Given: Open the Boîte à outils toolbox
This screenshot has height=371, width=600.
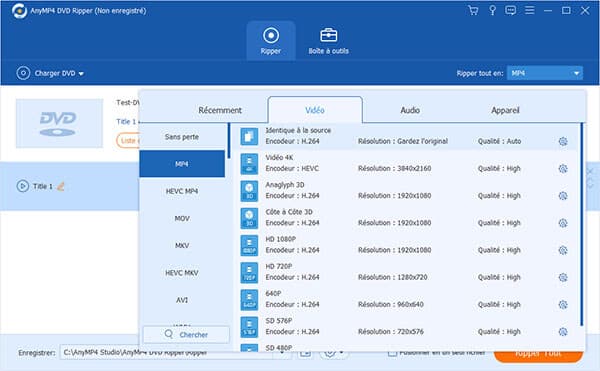Looking at the screenshot, I should 328,41.
